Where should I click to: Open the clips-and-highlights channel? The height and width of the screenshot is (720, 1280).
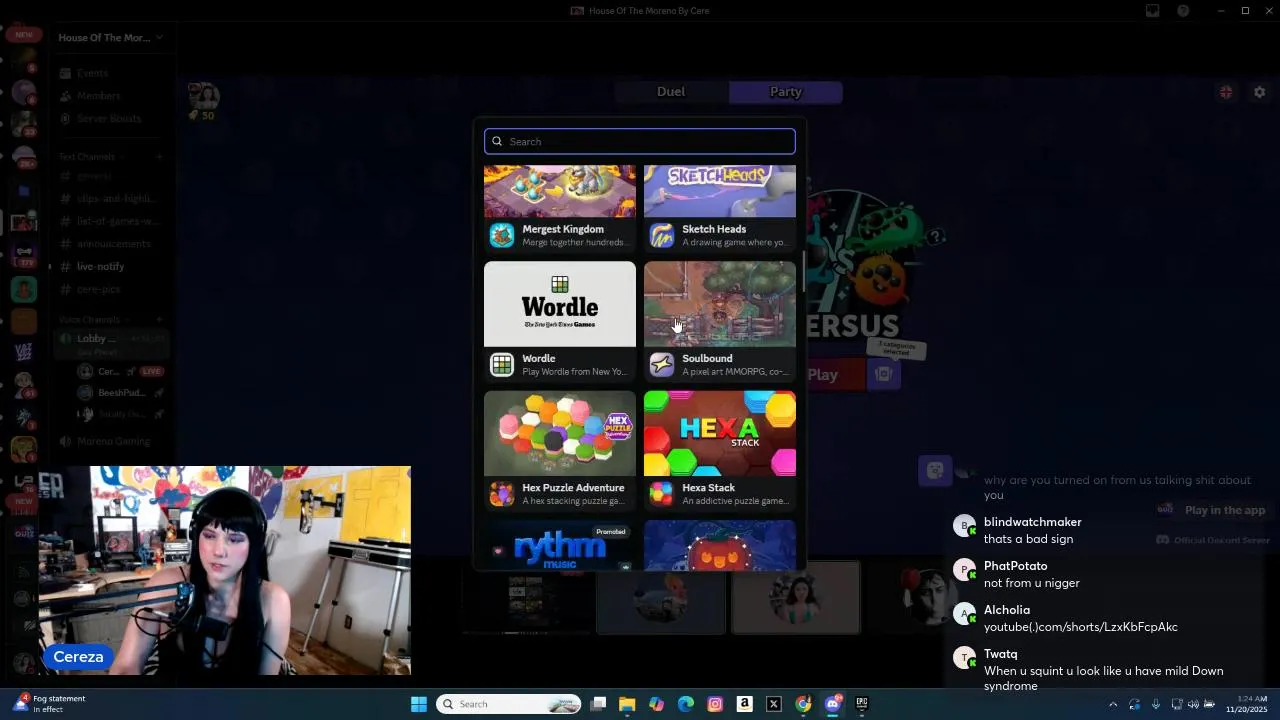click(117, 199)
